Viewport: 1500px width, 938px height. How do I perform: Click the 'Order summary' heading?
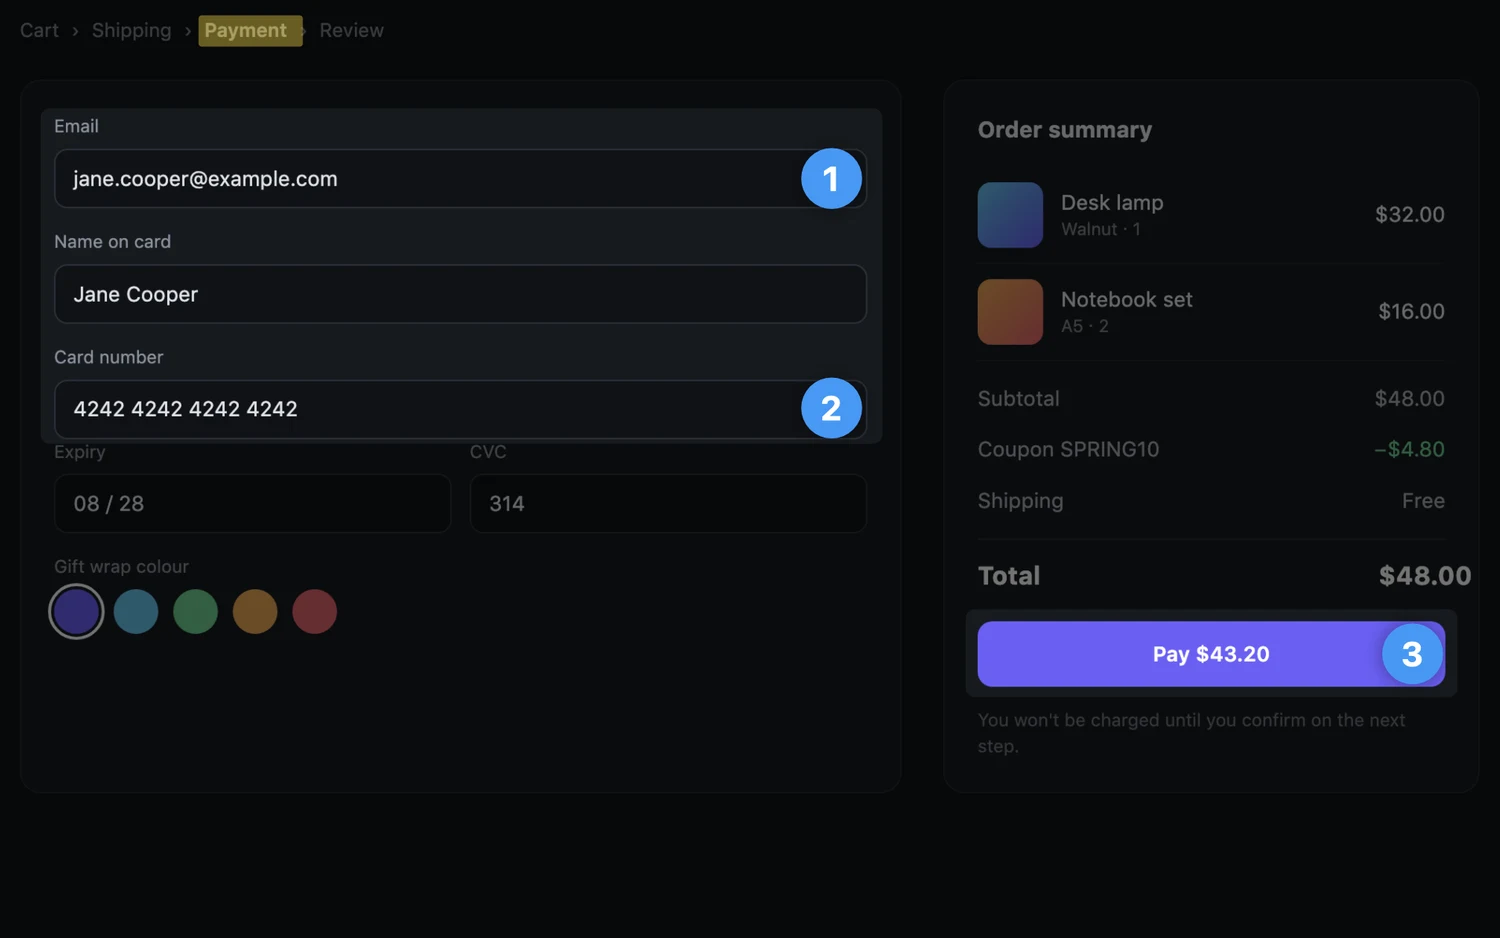click(1065, 130)
